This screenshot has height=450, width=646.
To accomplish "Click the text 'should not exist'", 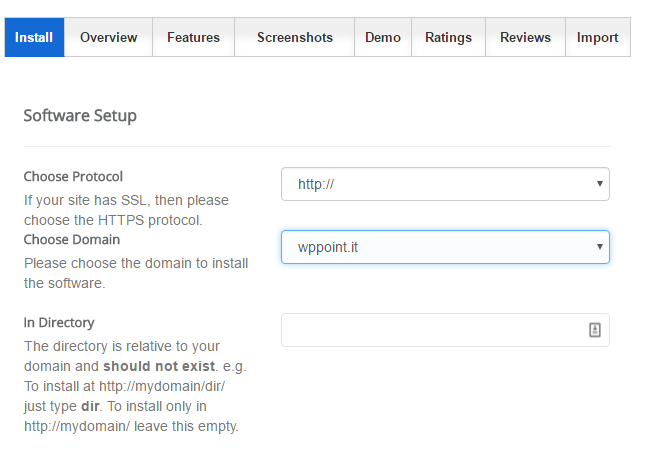I will pyautogui.click(x=159, y=366).
